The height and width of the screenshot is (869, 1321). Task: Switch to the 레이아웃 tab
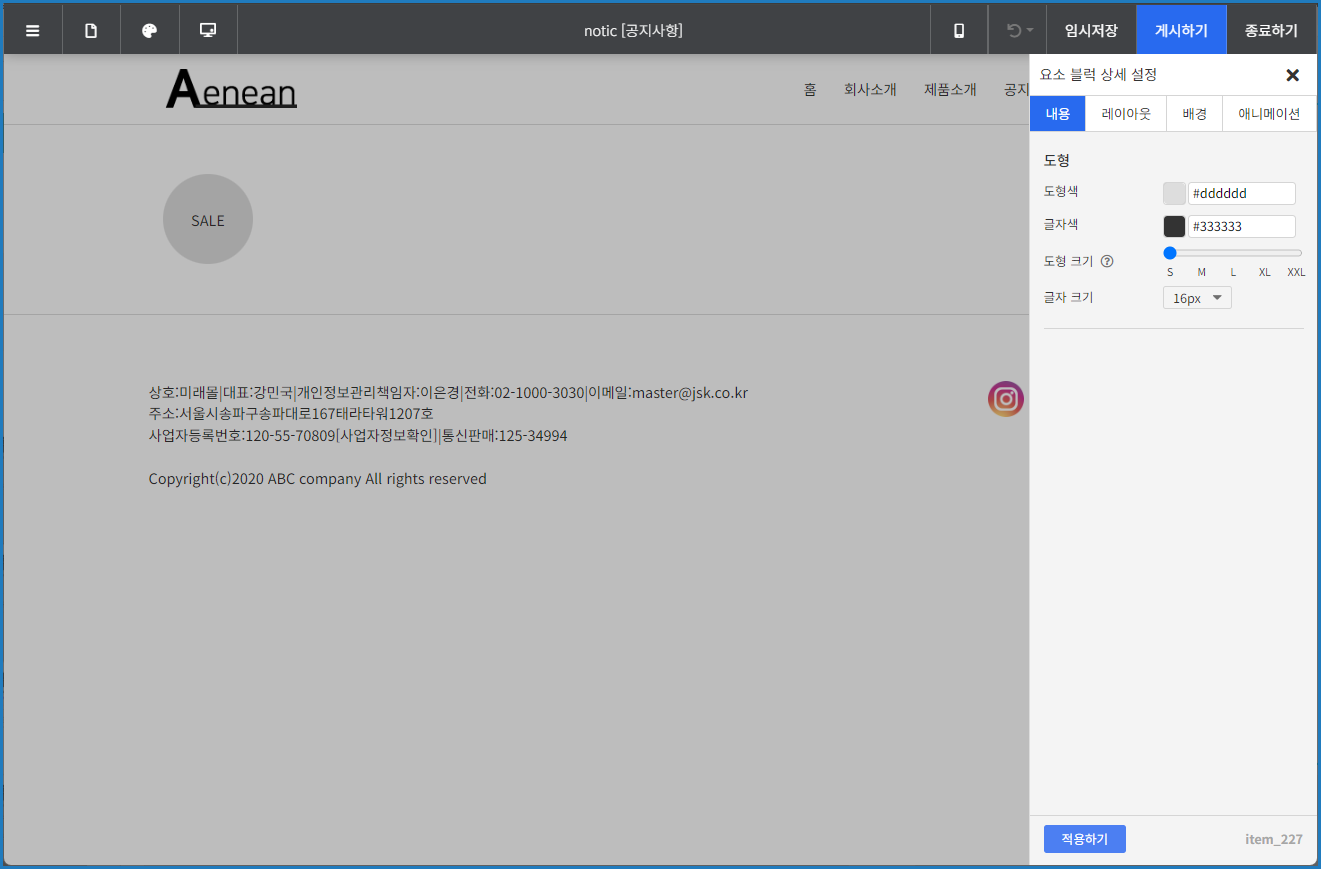click(x=1126, y=114)
